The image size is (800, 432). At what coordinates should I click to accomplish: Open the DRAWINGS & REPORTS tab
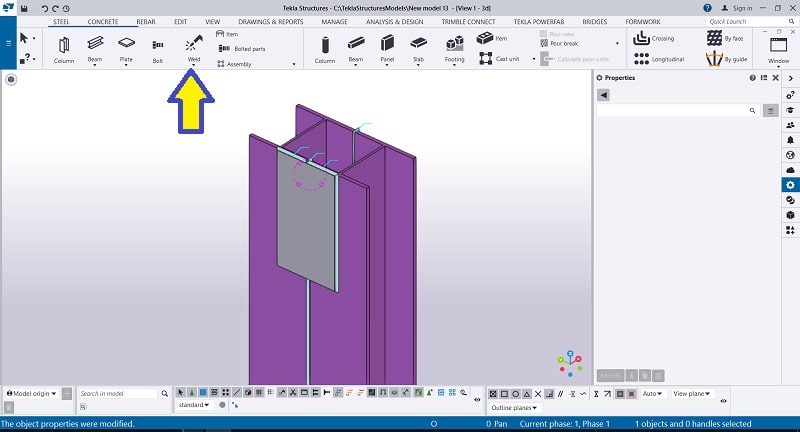(x=273, y=21)
